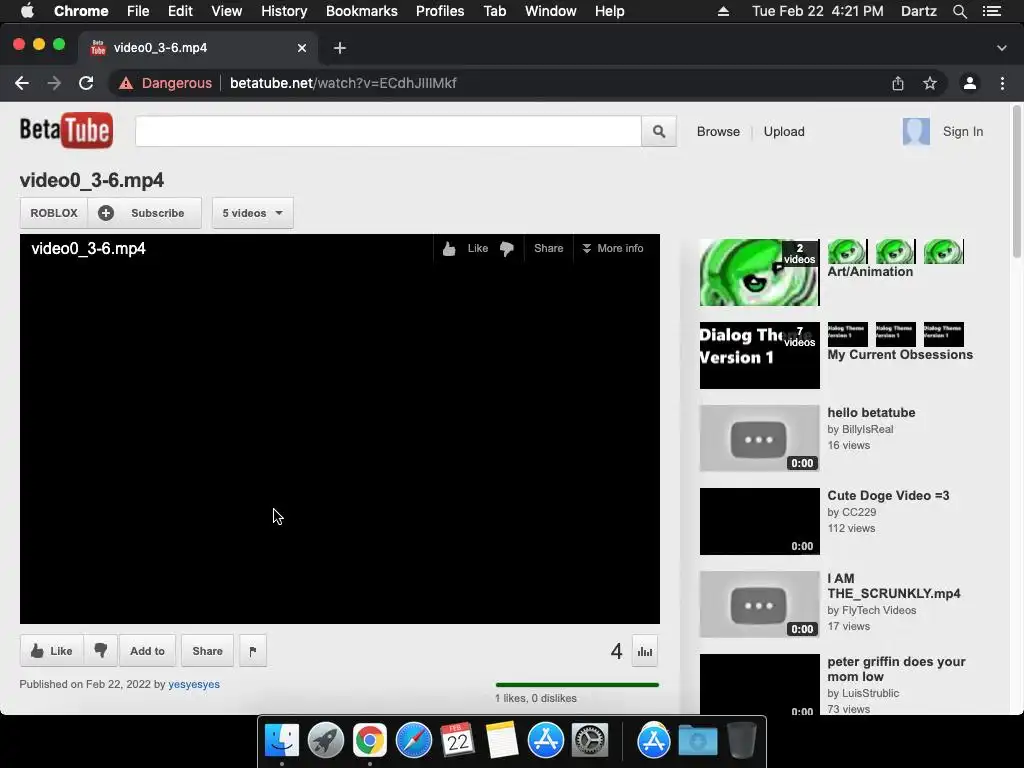Click the Upload link

(x=784, y=131)
